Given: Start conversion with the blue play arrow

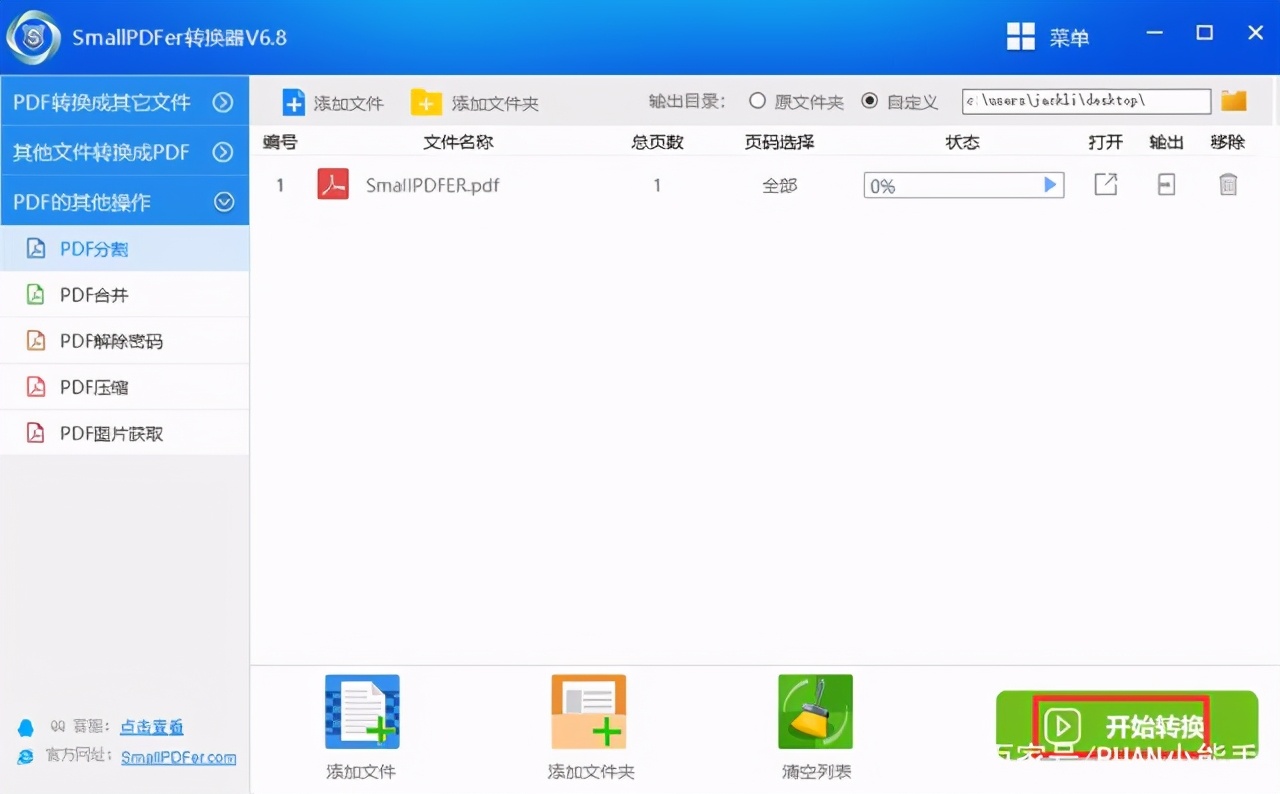Looking at the screenshot, I should tap(1050, 185).
